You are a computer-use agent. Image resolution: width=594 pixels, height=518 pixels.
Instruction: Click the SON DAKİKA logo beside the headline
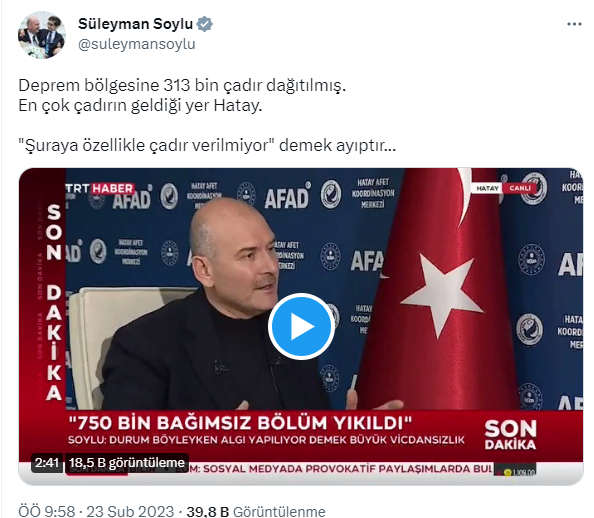click(510, 435)
